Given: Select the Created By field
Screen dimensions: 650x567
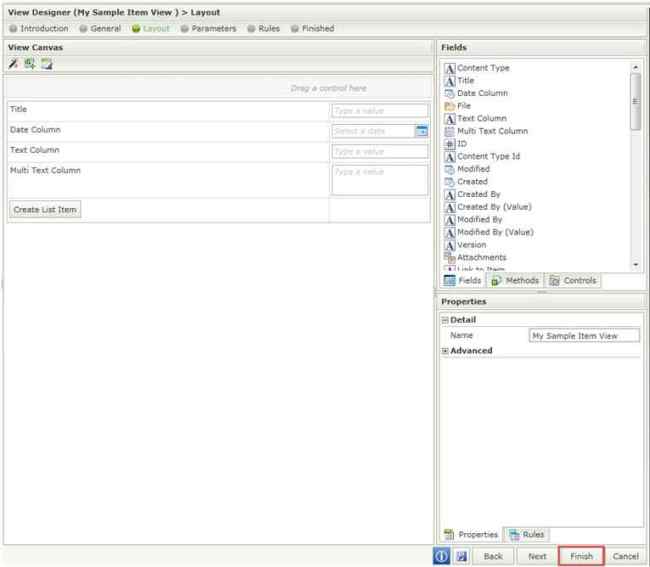Looking at the screenshot, I should (473, 194).
